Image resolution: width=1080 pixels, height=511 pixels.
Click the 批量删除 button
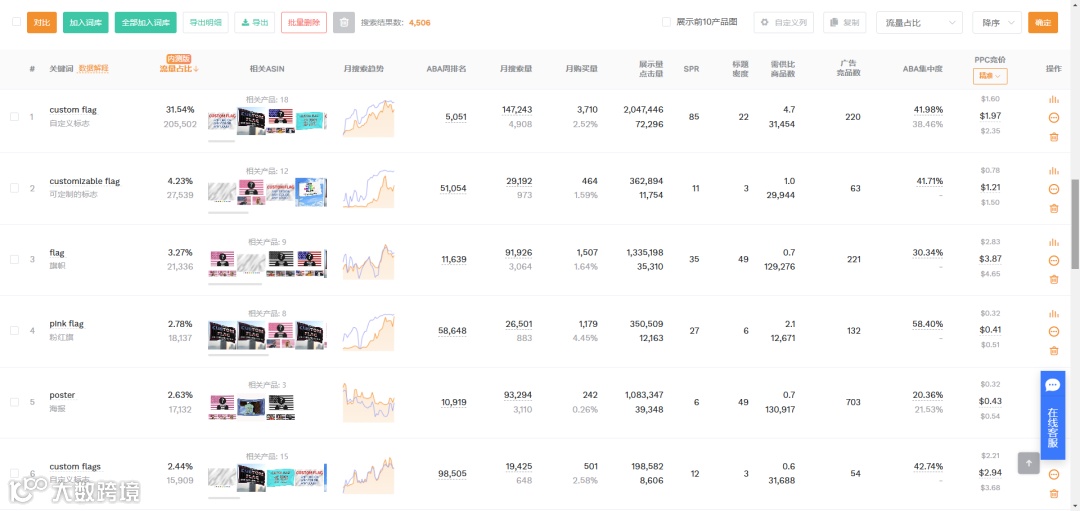coord(304,23)
